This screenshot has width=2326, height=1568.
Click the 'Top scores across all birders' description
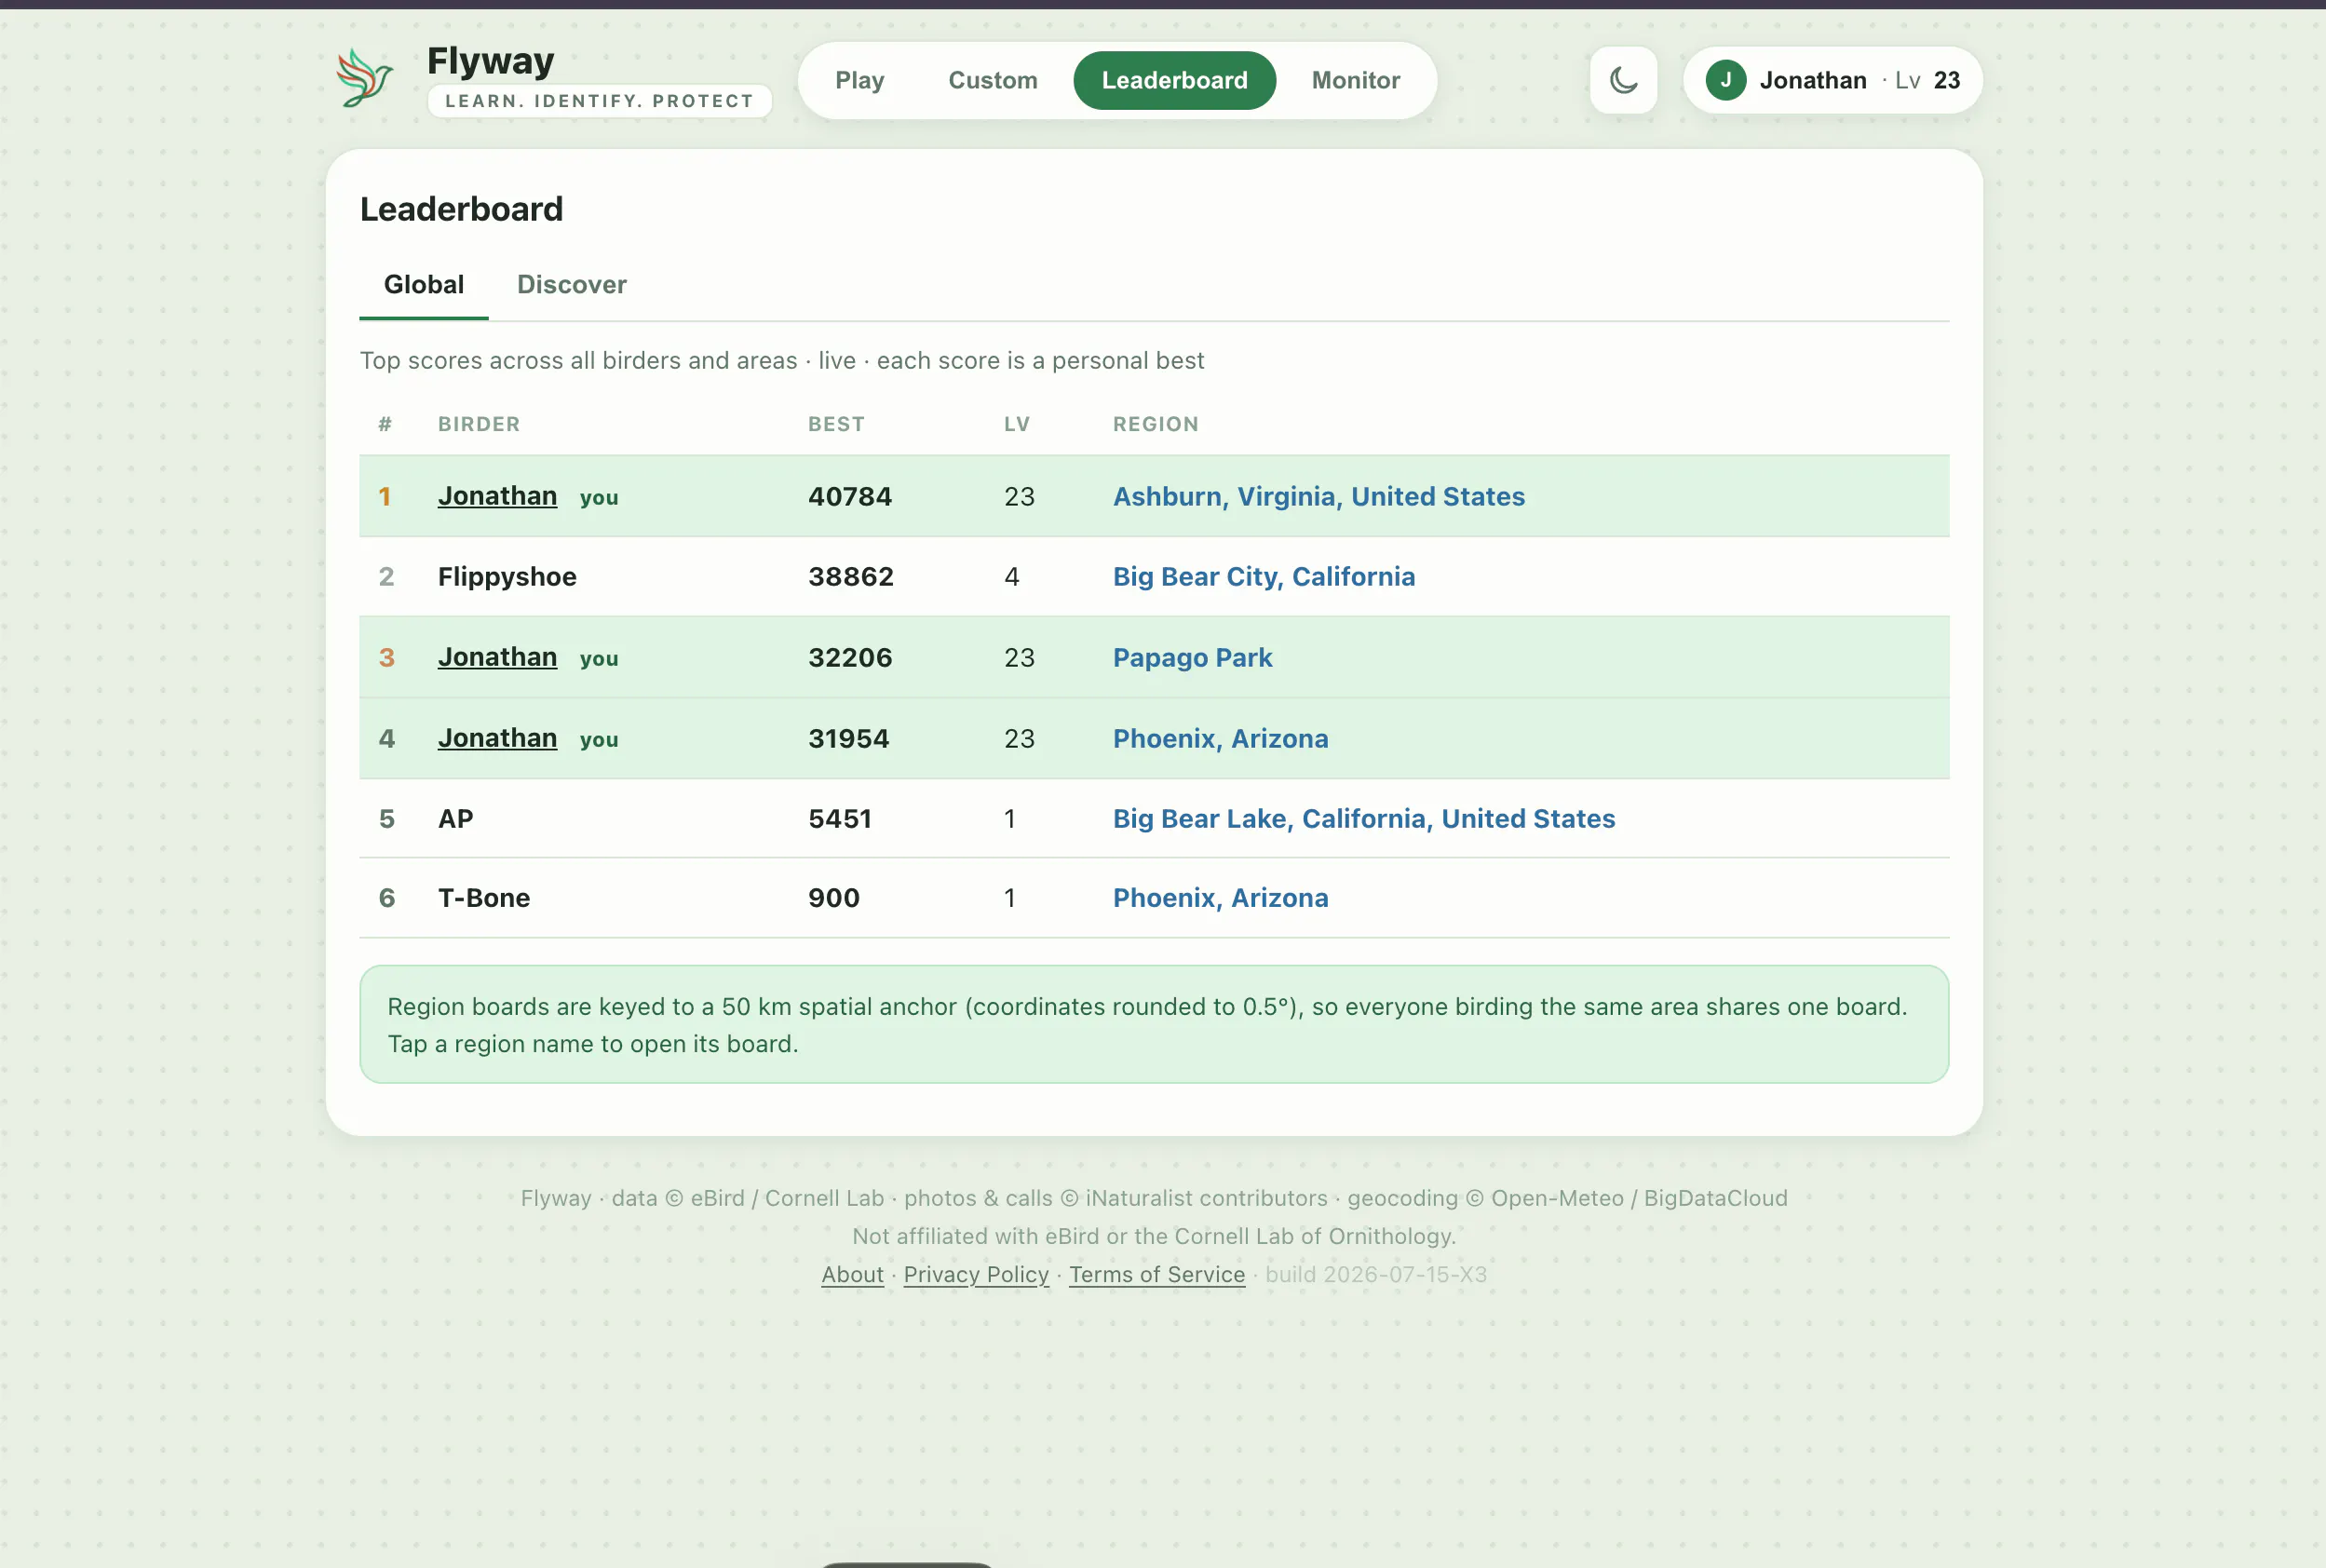782,360
